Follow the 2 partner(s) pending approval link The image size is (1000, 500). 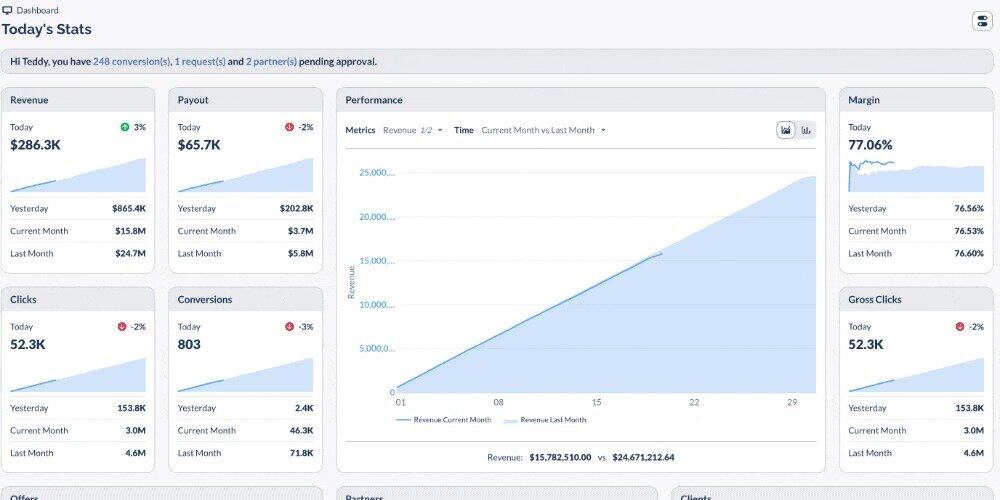click(271, 62)
